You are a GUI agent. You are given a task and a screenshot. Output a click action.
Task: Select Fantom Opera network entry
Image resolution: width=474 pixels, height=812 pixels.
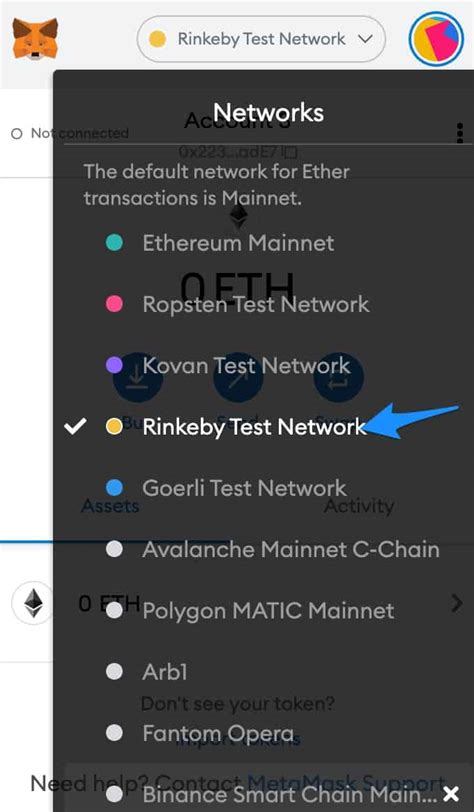219,733
